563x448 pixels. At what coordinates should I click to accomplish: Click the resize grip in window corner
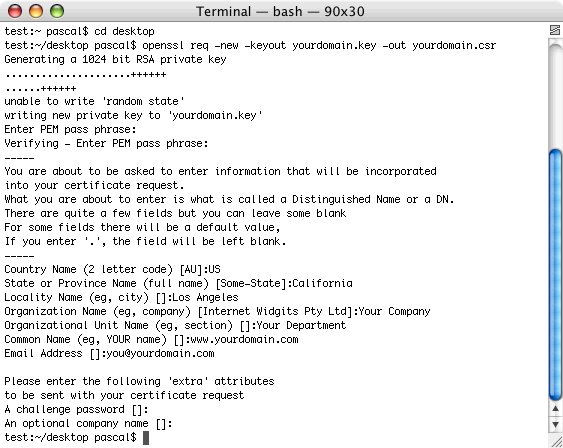(555, 441)
